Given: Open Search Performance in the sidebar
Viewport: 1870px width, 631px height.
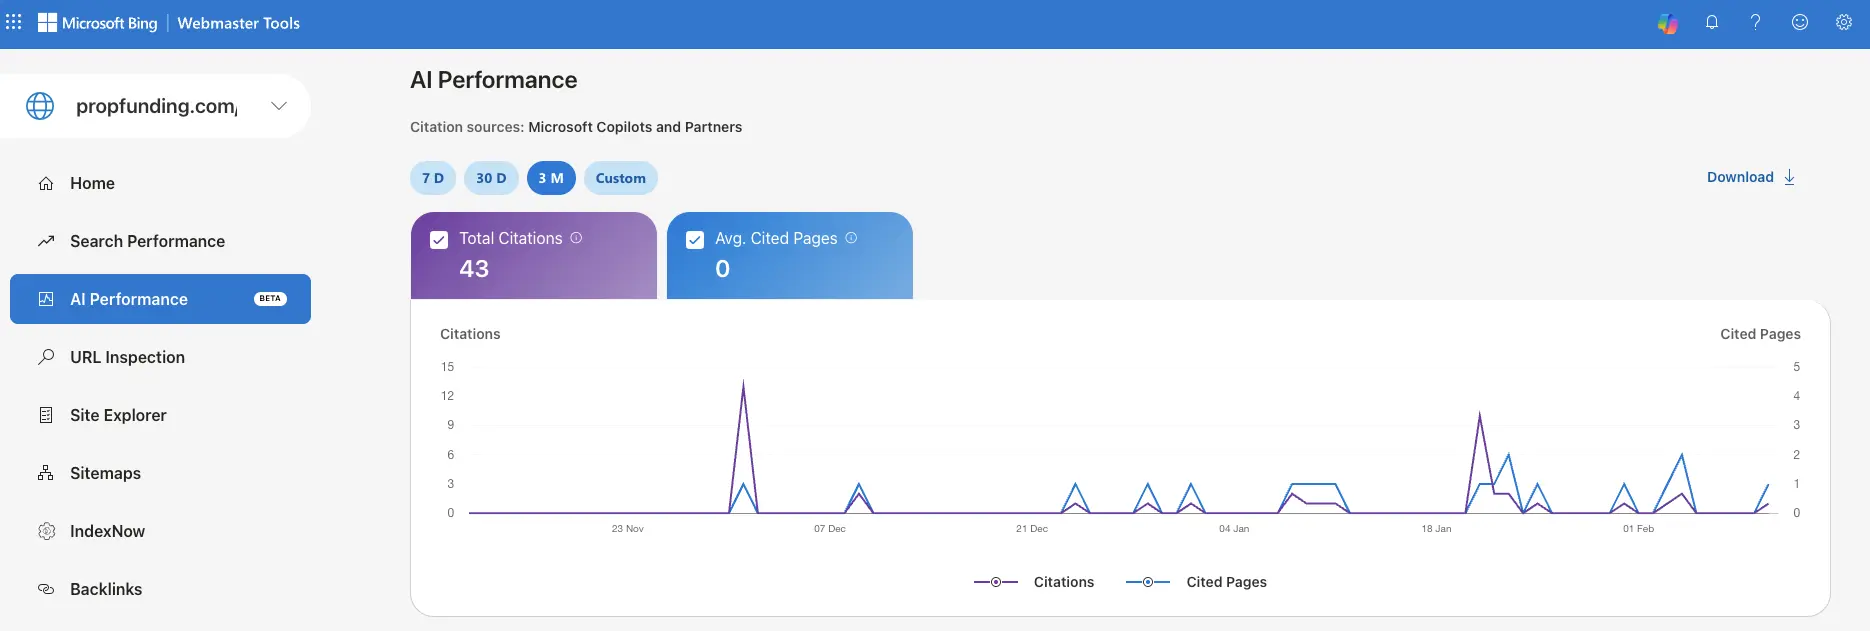Looking at the screenshot, I should tap(160, 241).
